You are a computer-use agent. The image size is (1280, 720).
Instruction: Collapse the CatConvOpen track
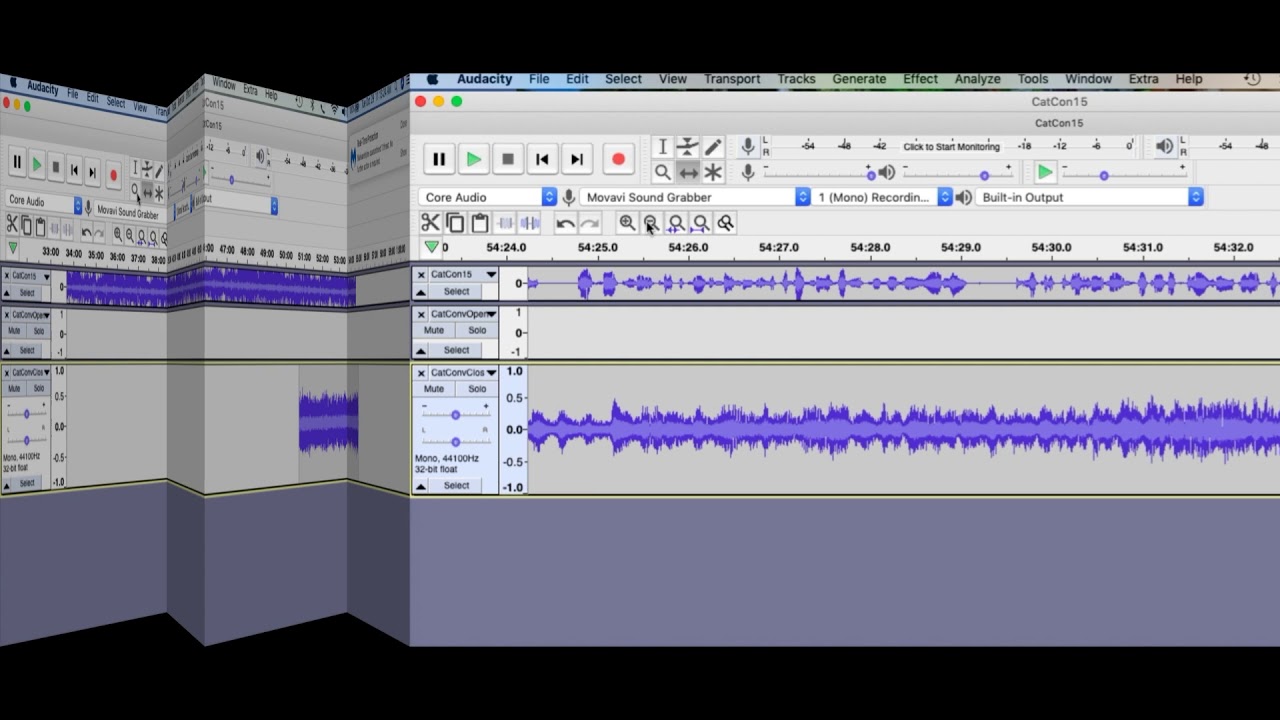coord(421,350)
